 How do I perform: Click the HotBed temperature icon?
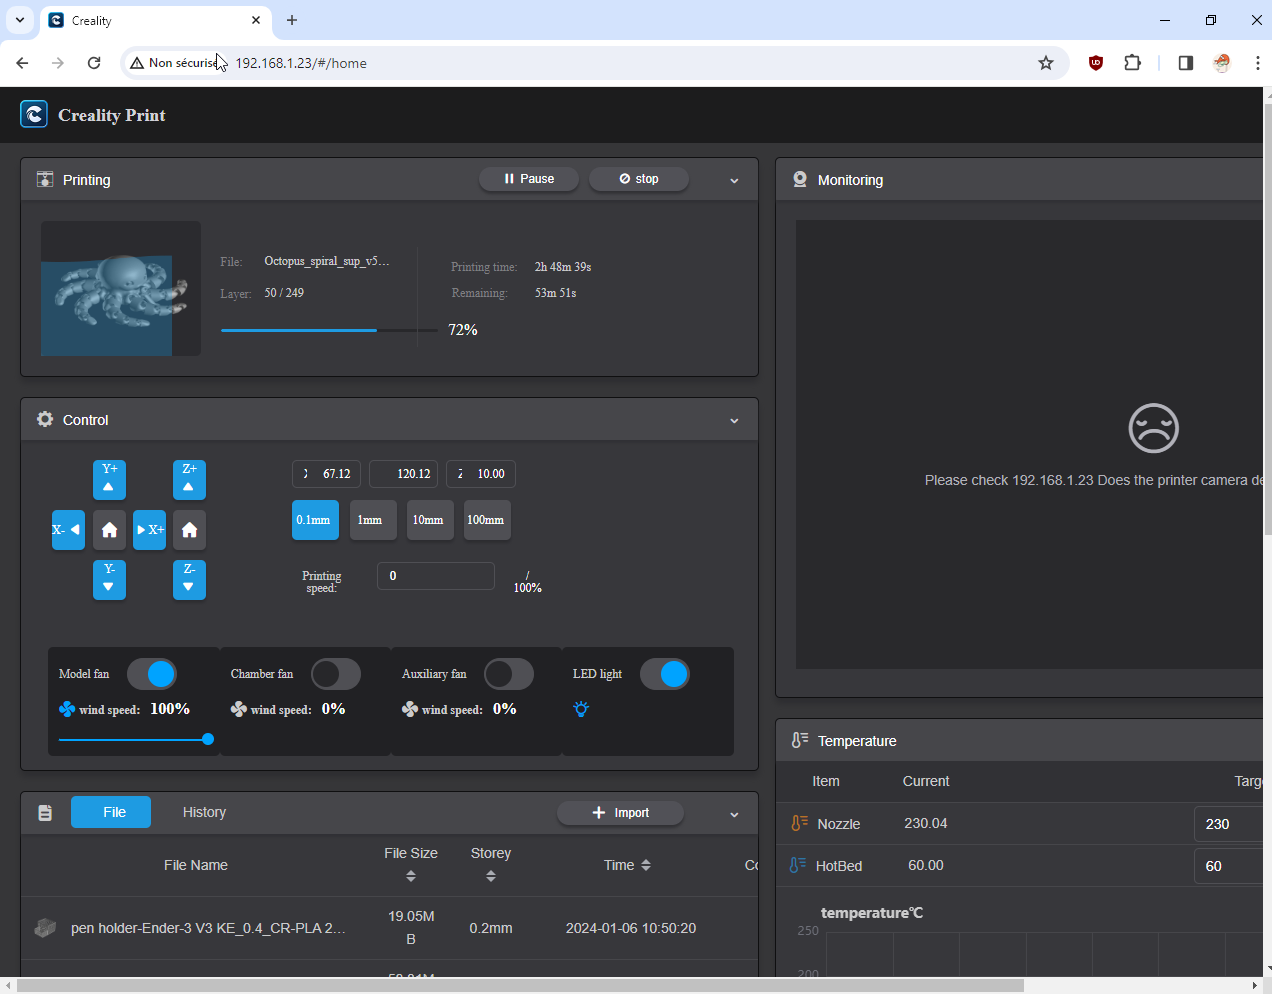[x=797, y=865]
